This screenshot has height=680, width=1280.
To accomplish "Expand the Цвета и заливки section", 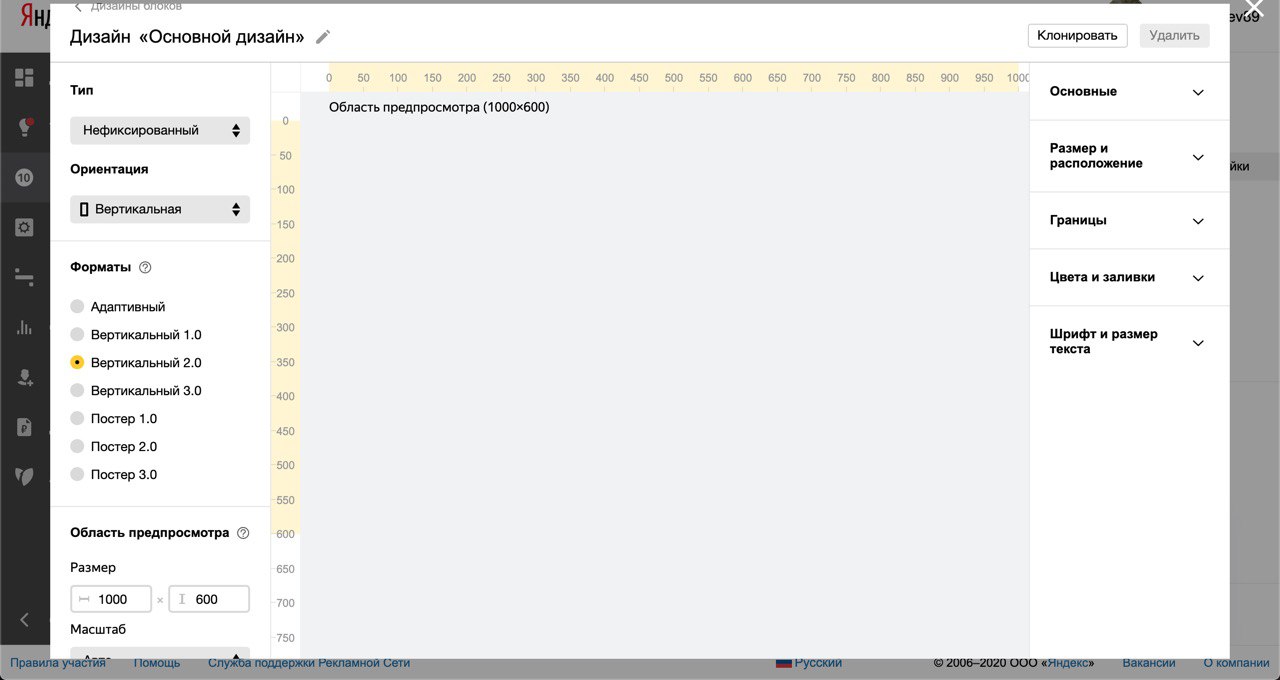I will [x=1129, y=278].
